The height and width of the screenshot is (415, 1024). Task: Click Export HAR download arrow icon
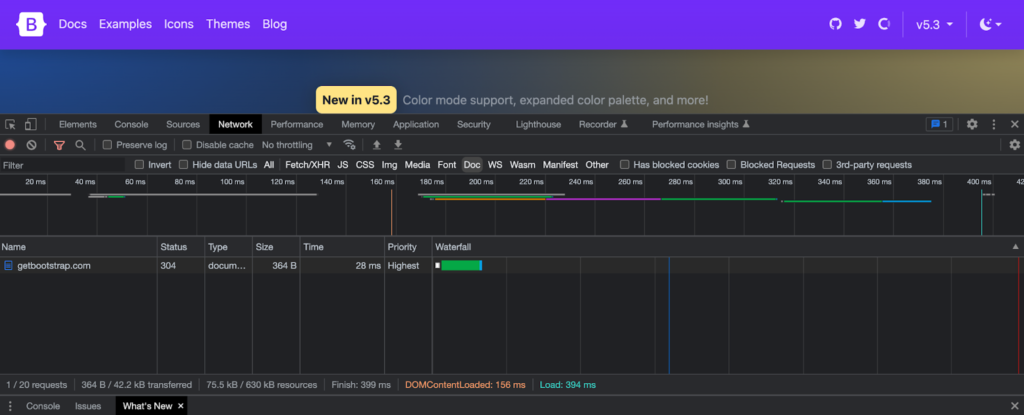coord(398,145)
